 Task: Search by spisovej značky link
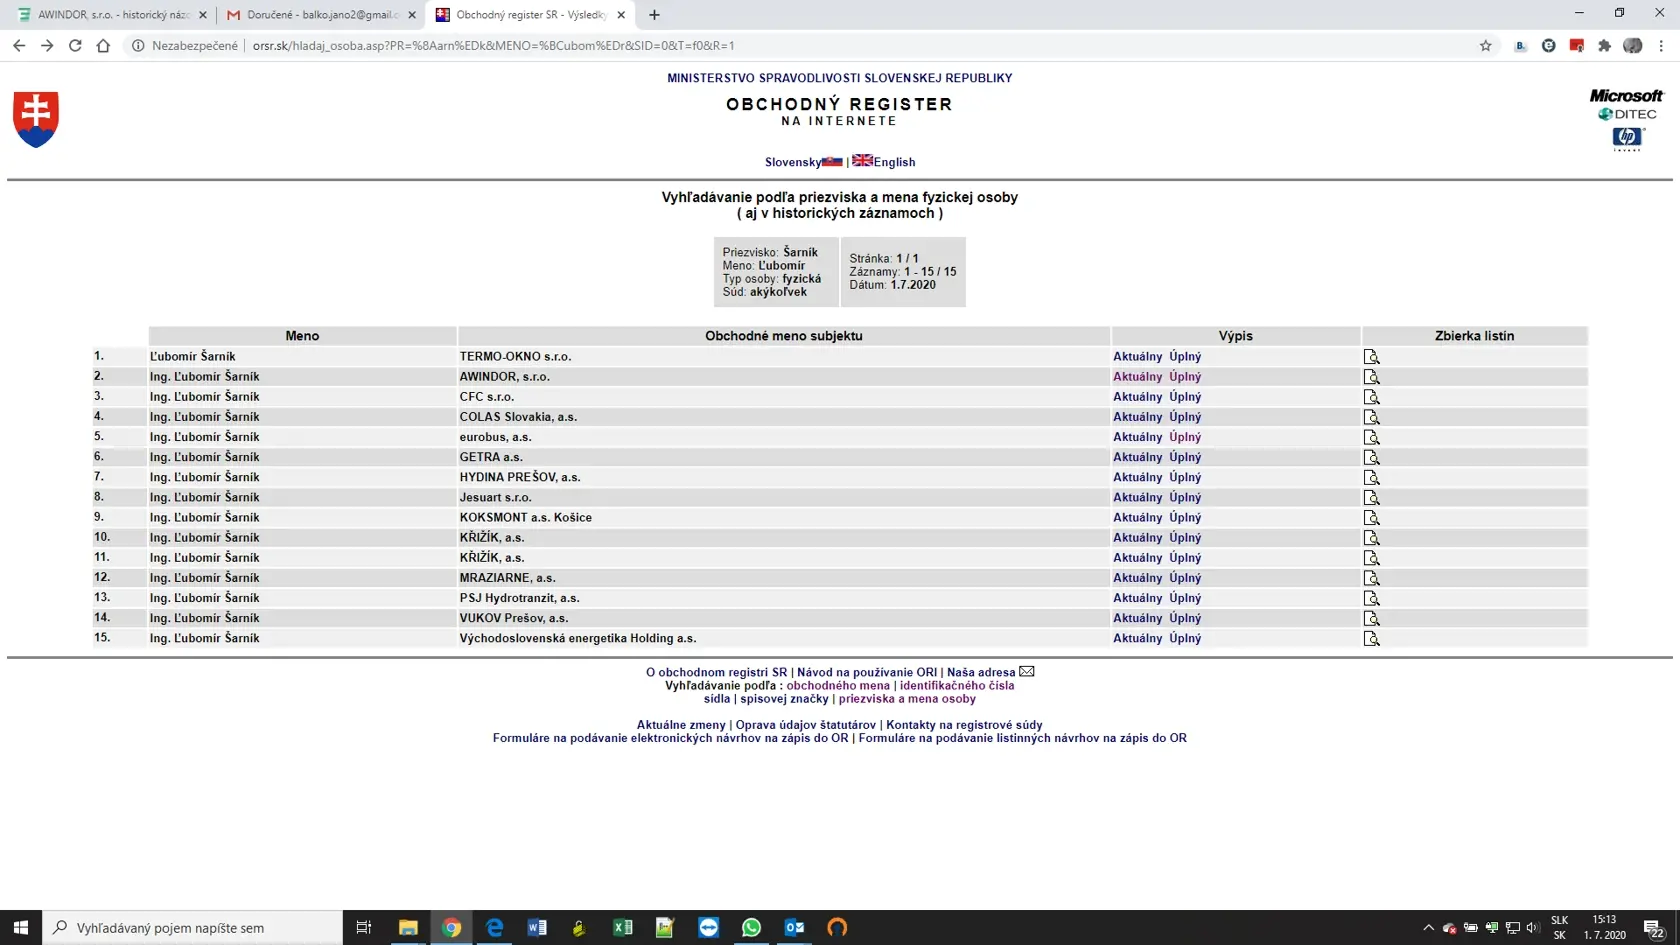785,699
